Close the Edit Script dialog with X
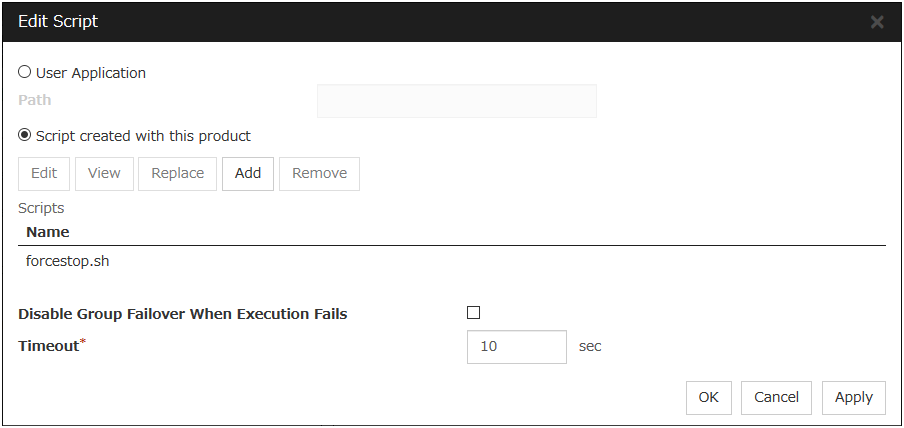Viewport: 904px width, 428px height. (x=877, y=22)
